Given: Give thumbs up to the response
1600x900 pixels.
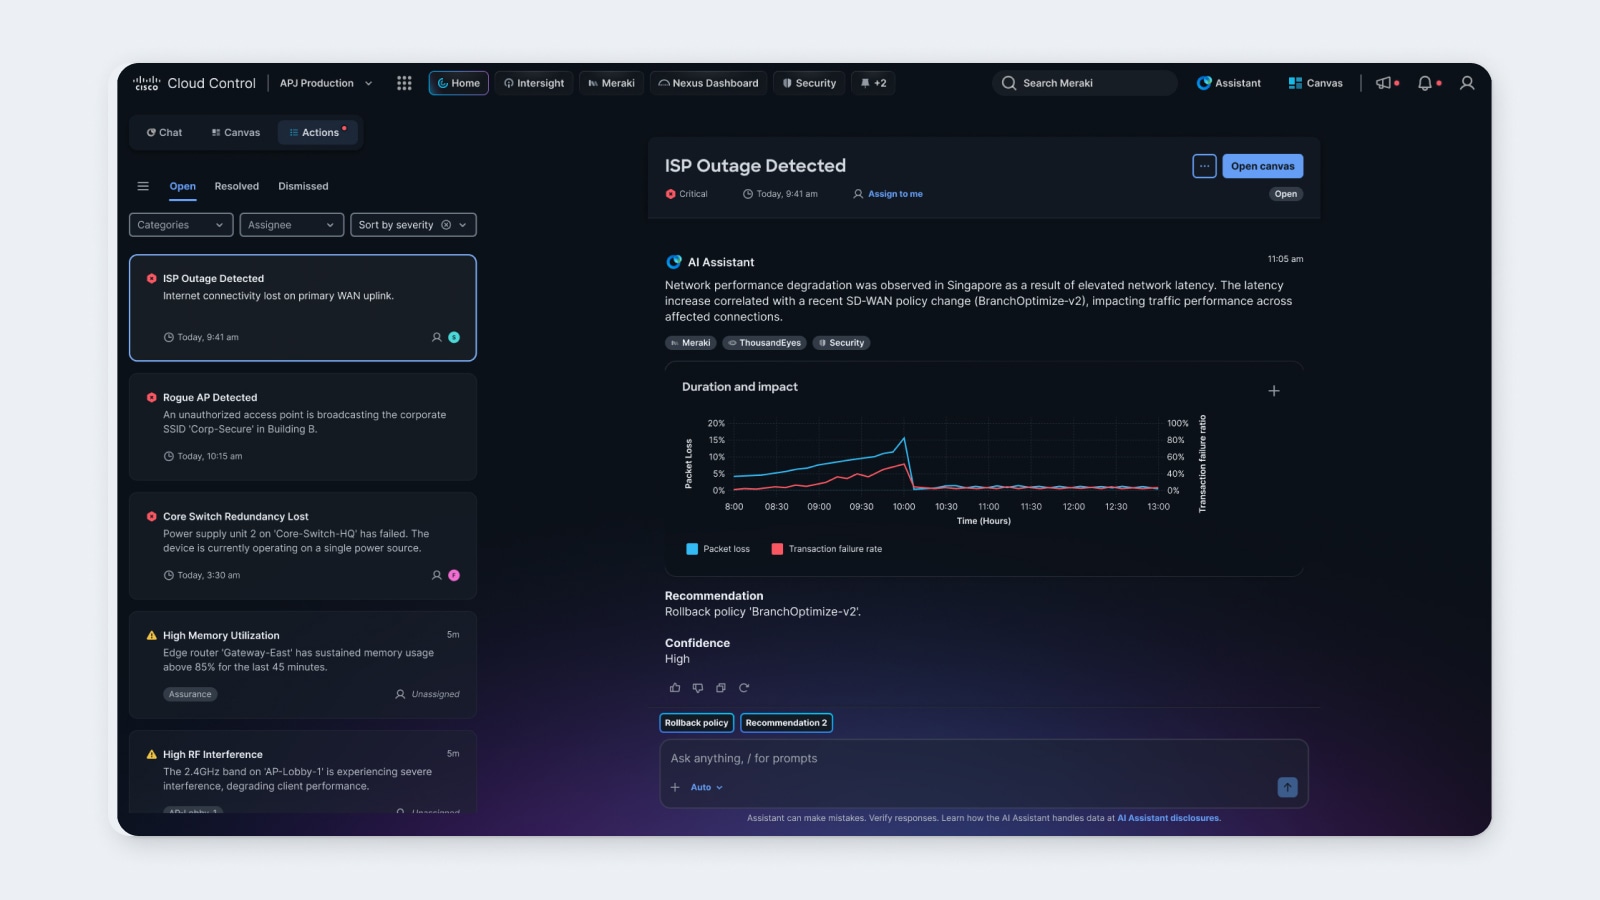Looking at the screenshot, I should tap(675, 688).
